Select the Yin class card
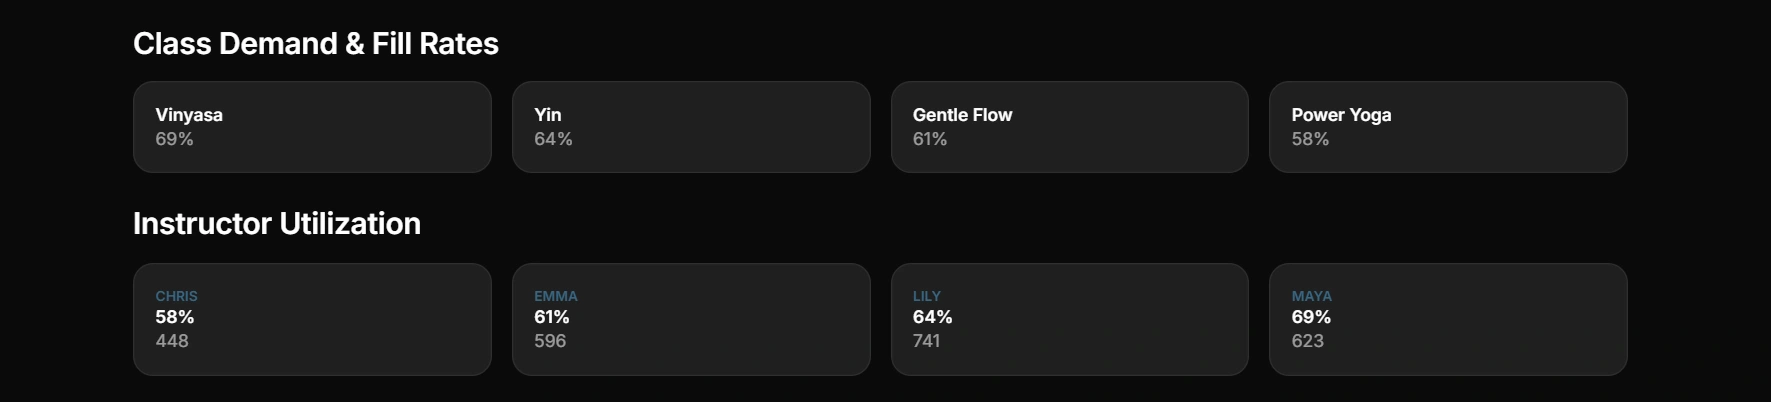This screenshot has height=402, width=1771. [x=690, y=127]
